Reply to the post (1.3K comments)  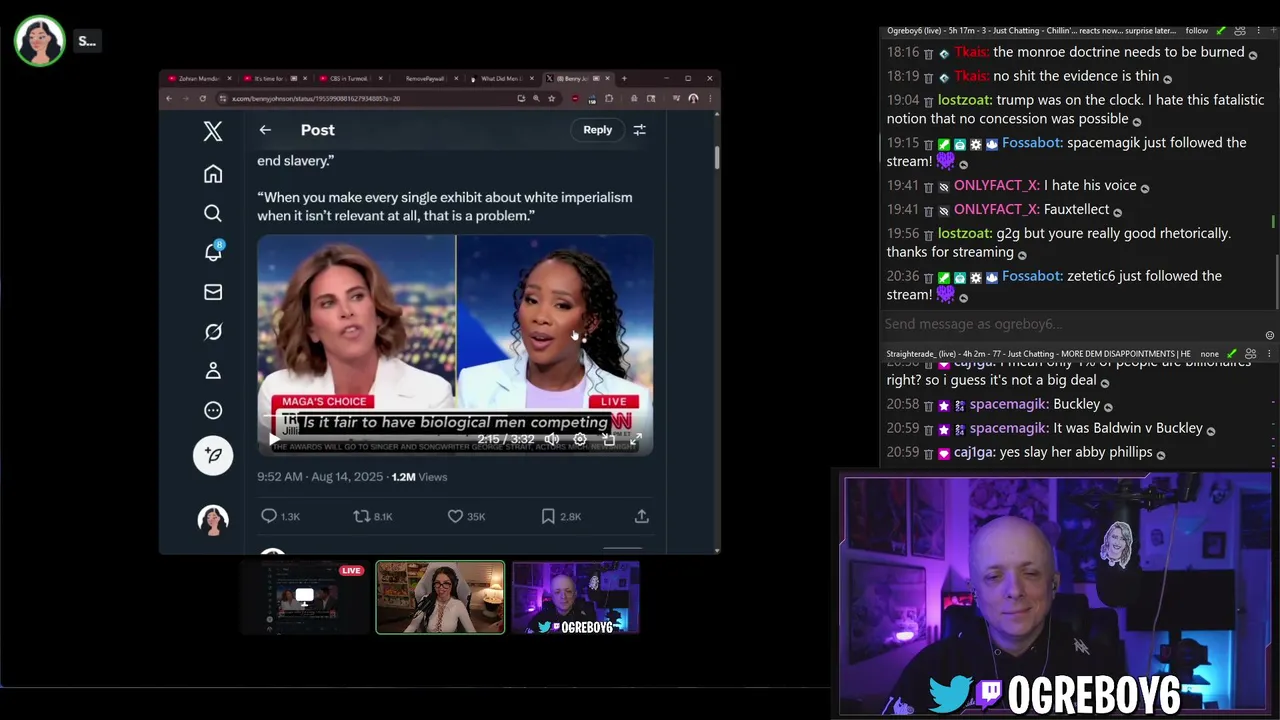pos(280,516)
